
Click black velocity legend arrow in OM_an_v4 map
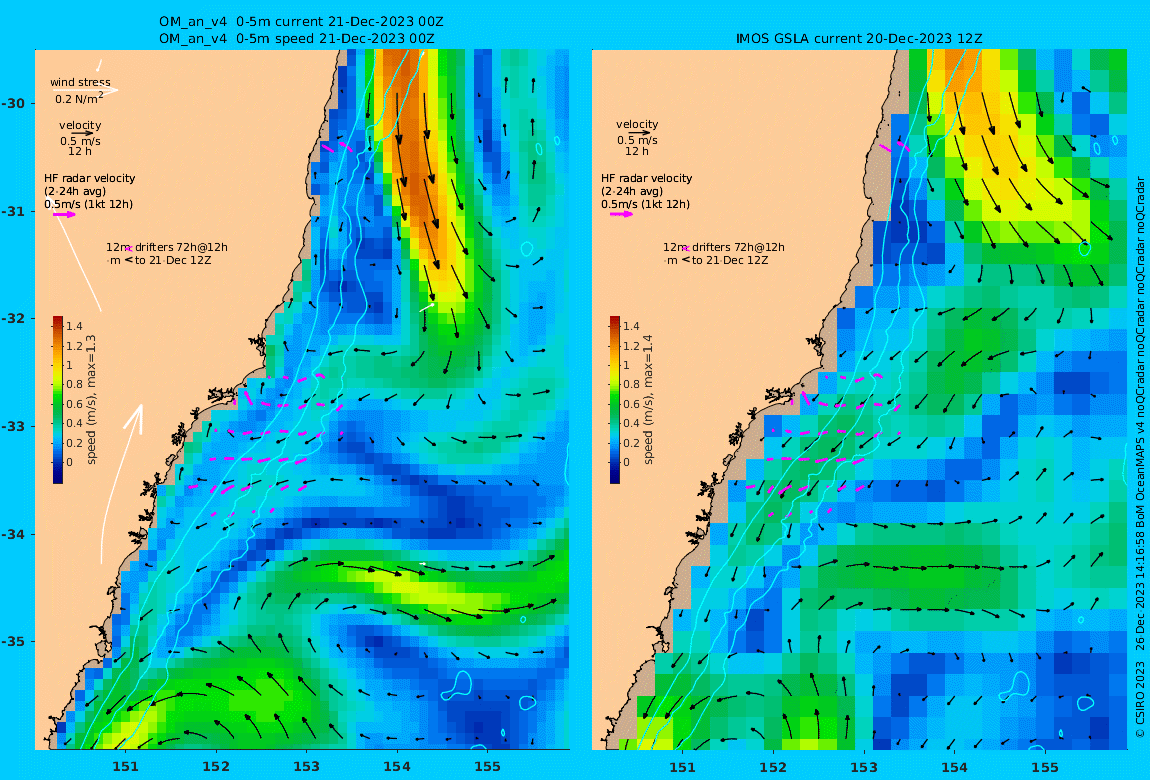(x=82, y=133)
